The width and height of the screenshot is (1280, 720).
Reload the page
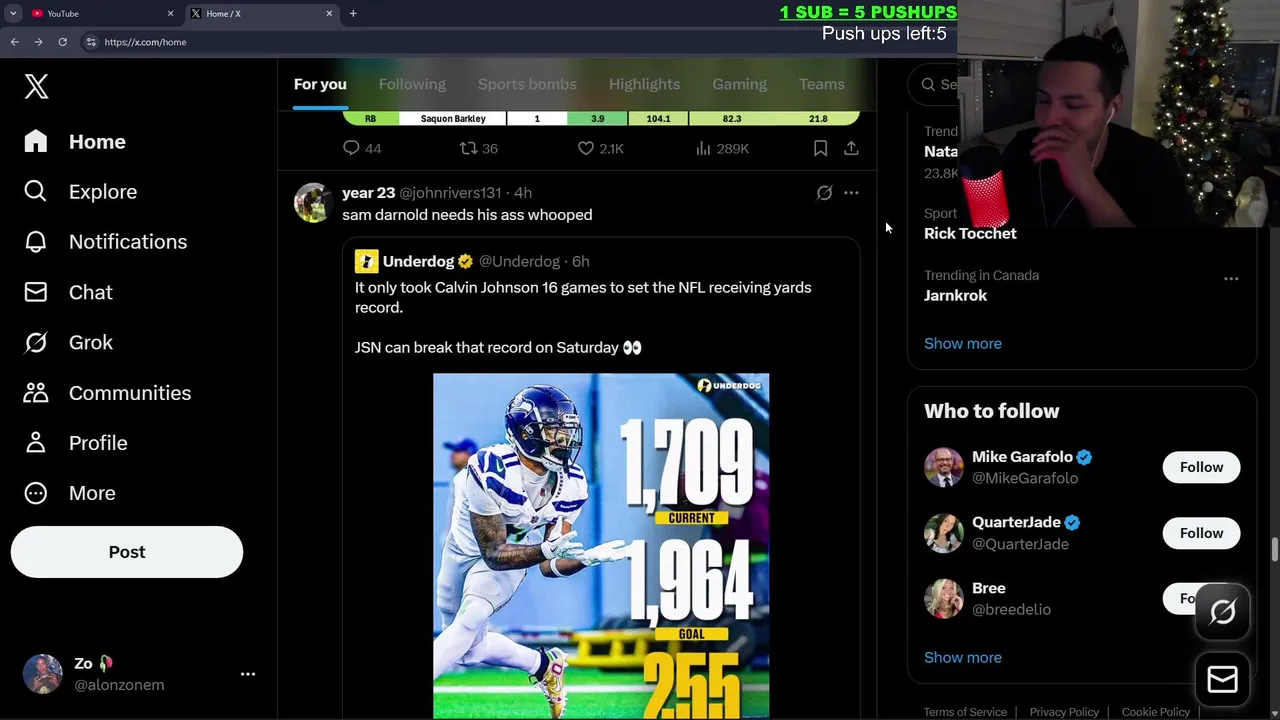(x=62, y=42)
